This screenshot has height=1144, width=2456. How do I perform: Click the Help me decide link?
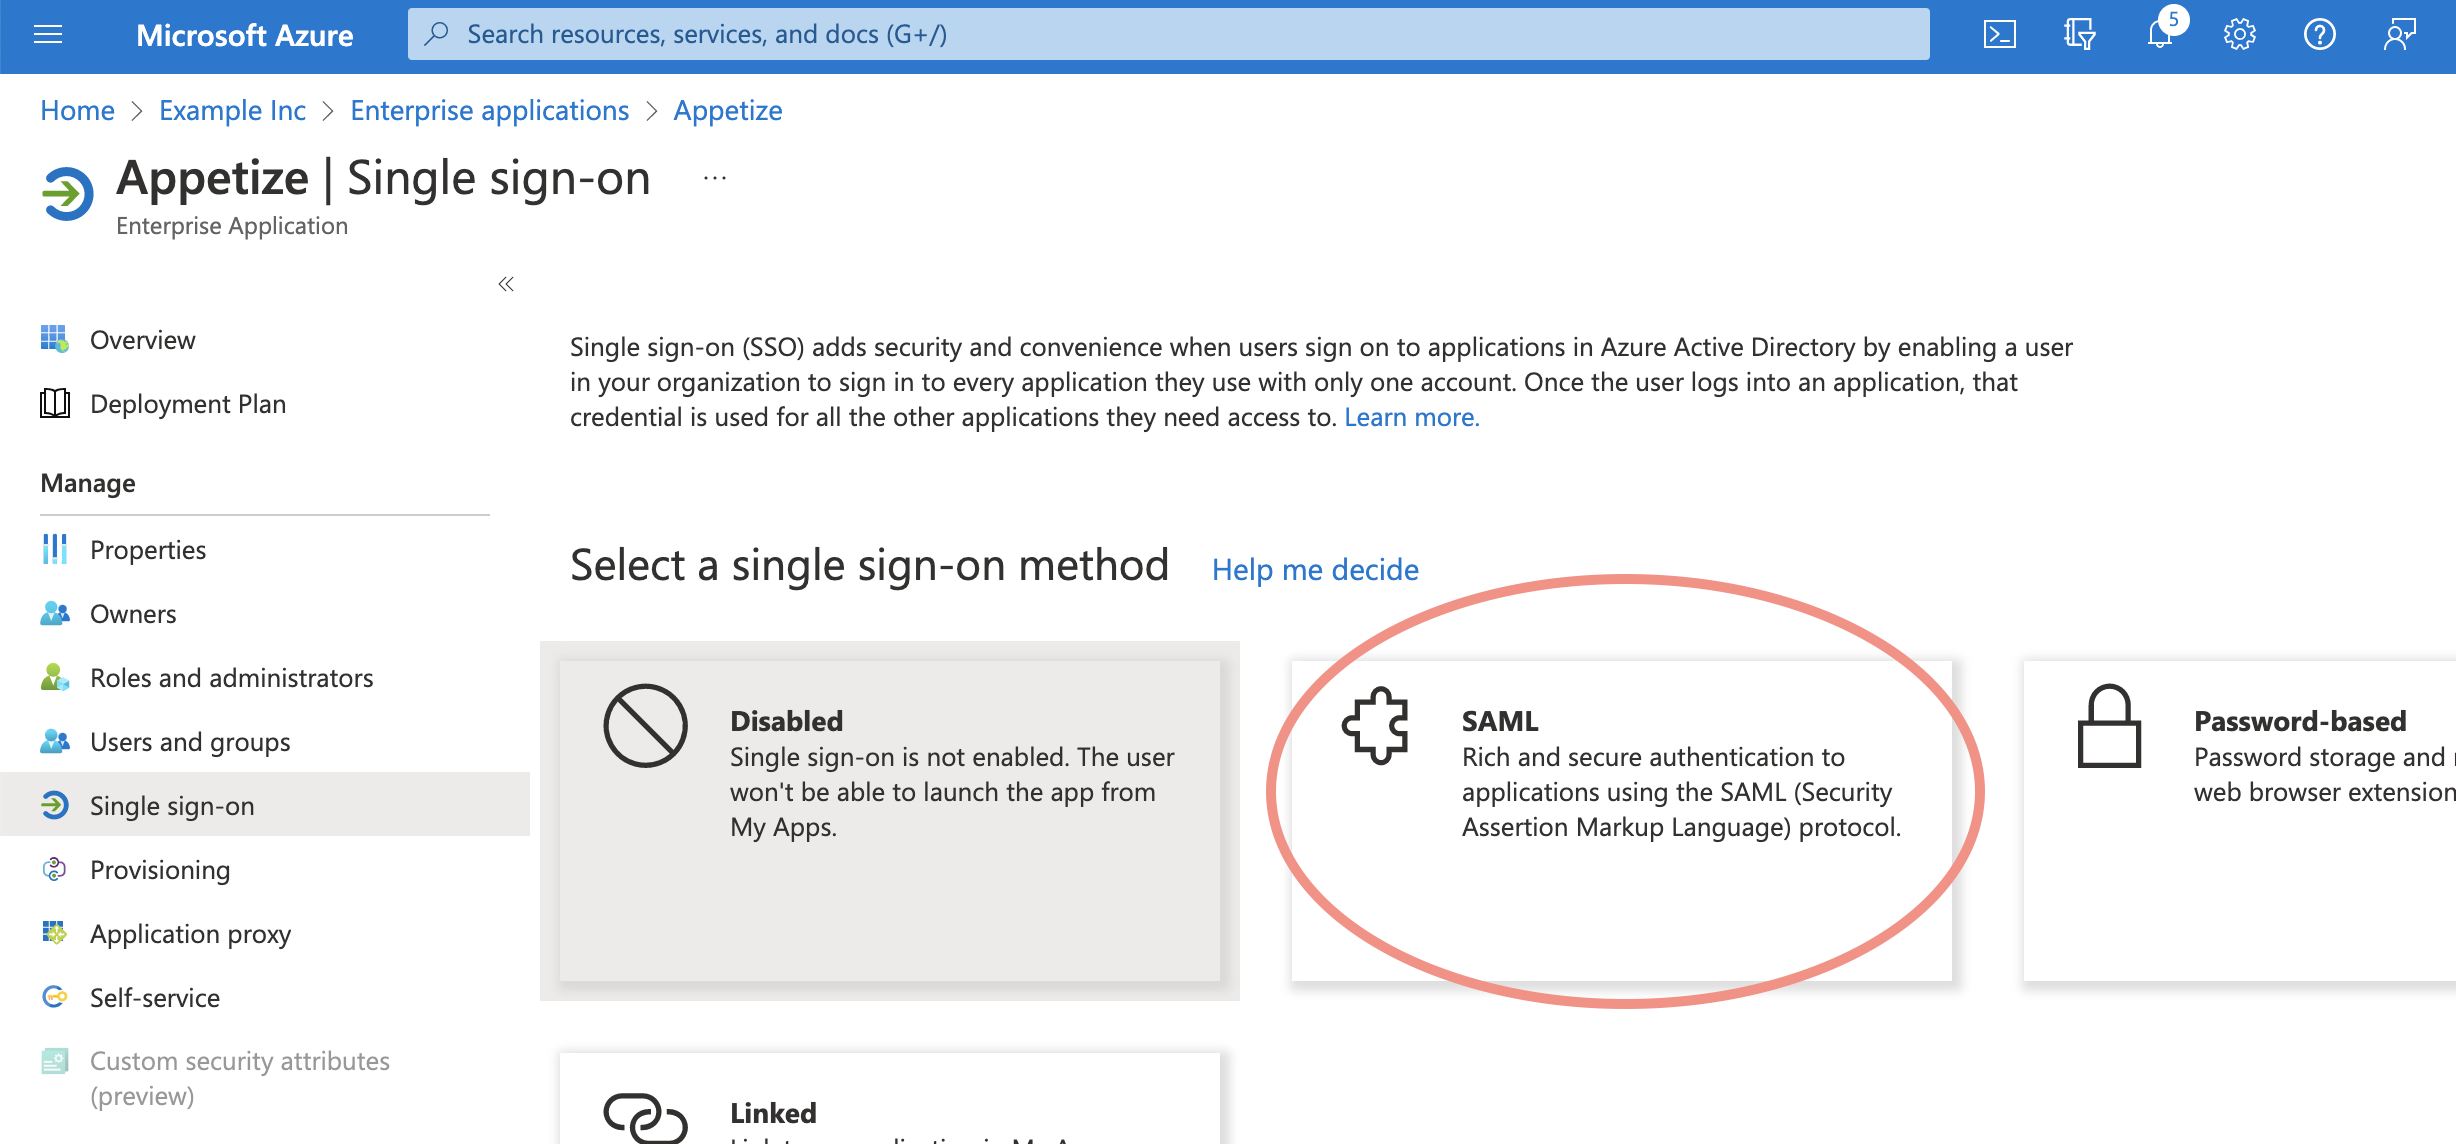(x=1315, y=570)
